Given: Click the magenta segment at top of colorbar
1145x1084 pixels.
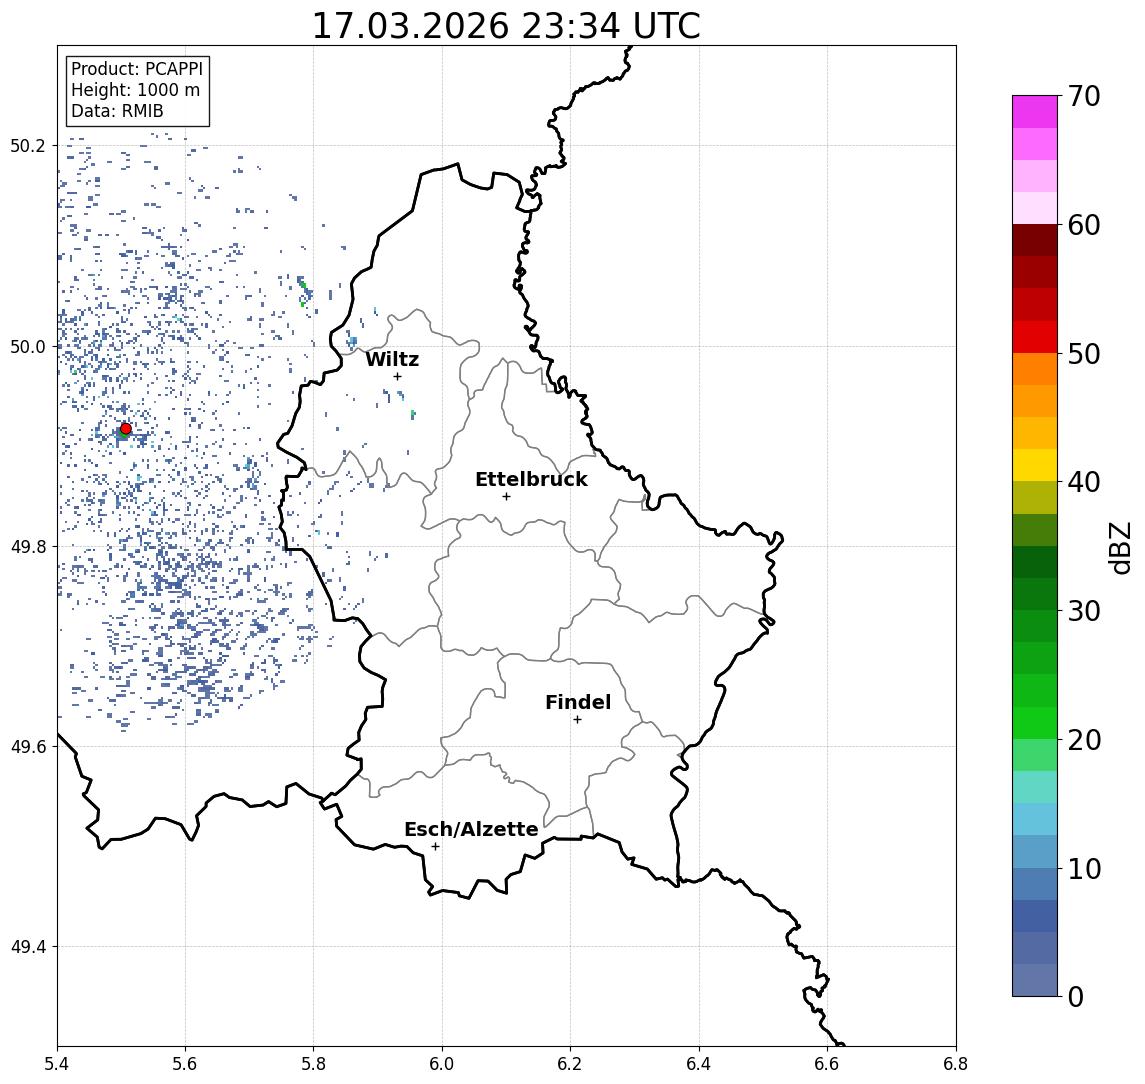Looking at the screenshot, I should (x=1035, y=112).
